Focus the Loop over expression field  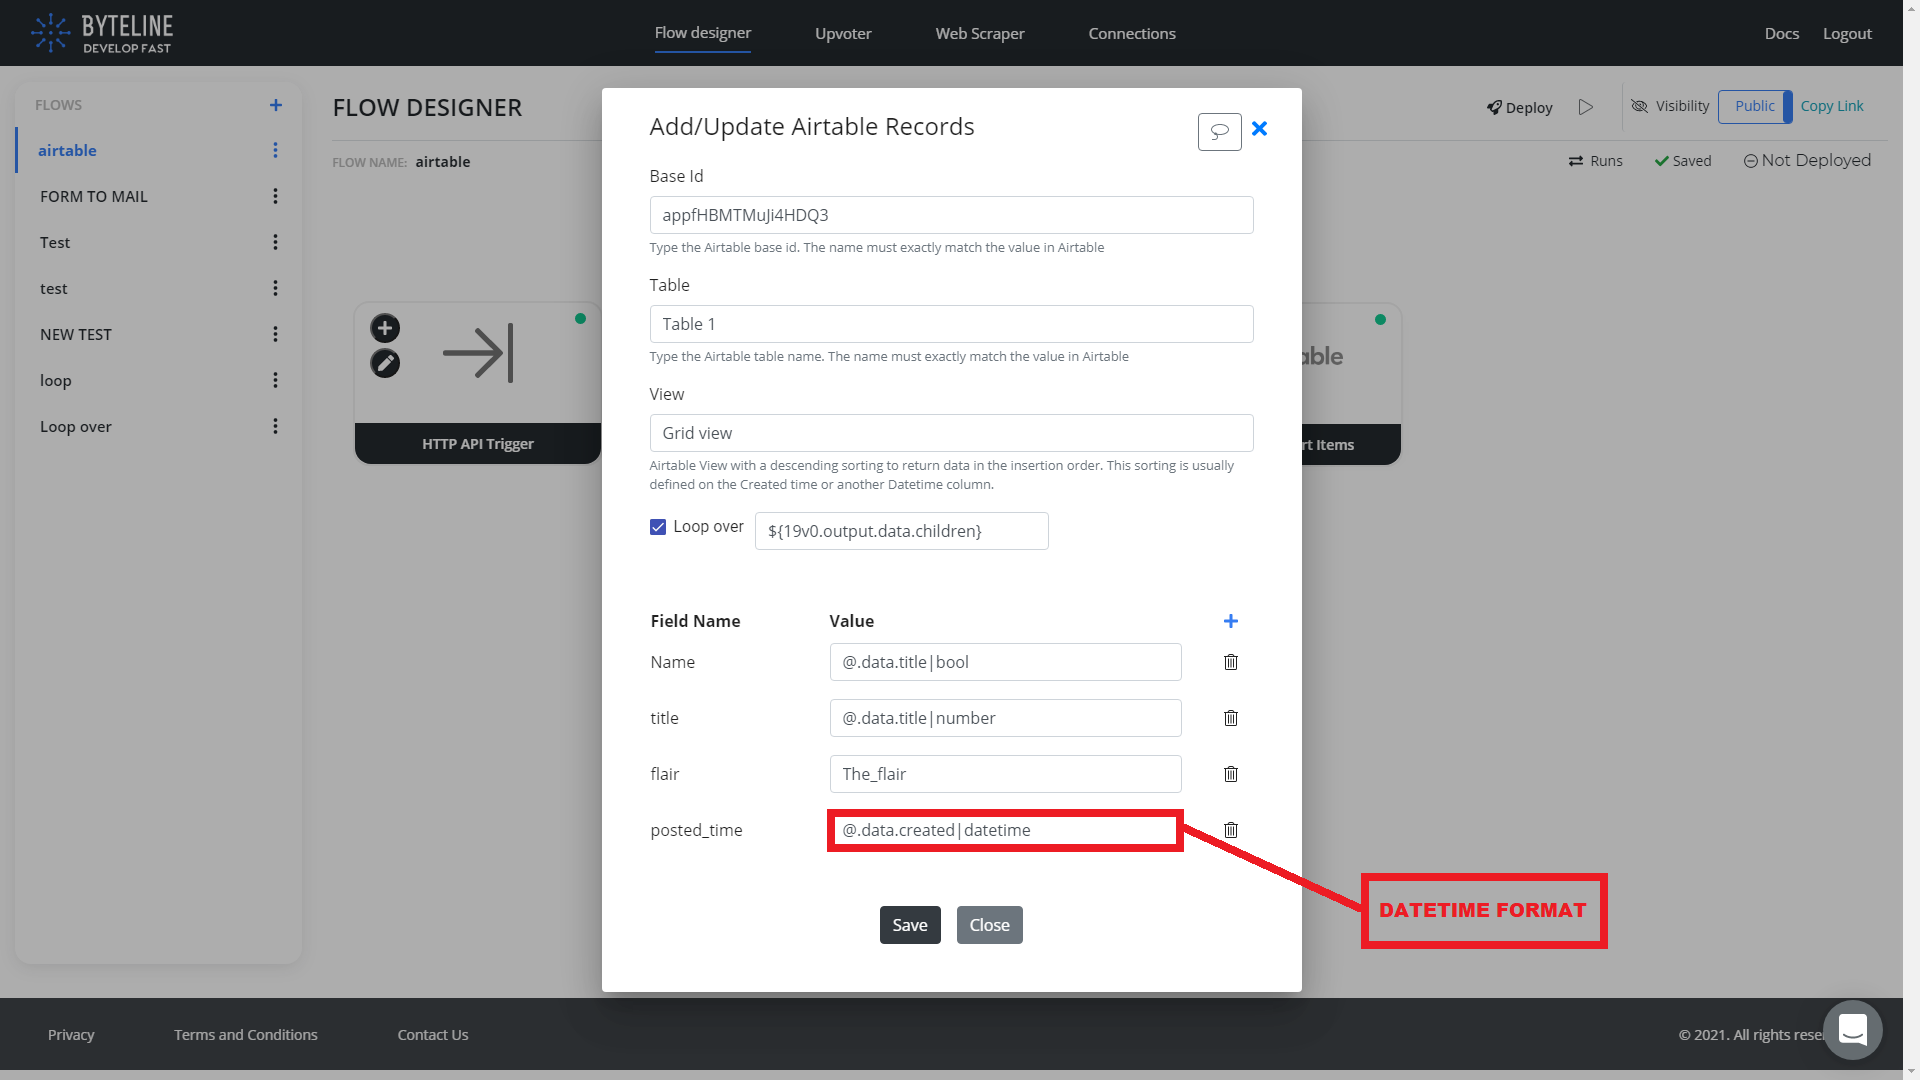point(901,531)
